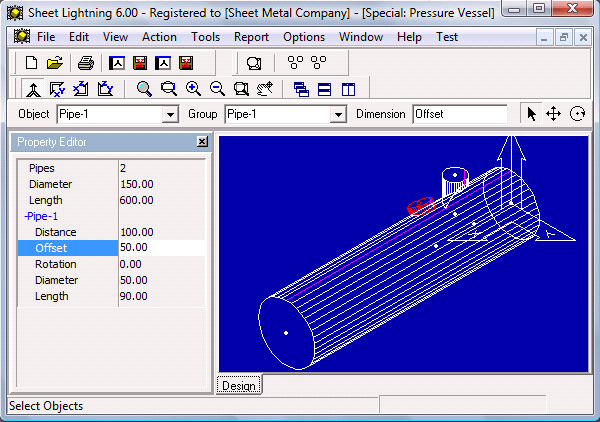The width and height of the screenshot is (600, 422).
Task: Click the Zoom Out magnifier icon
Action: (x=217, y=89)
